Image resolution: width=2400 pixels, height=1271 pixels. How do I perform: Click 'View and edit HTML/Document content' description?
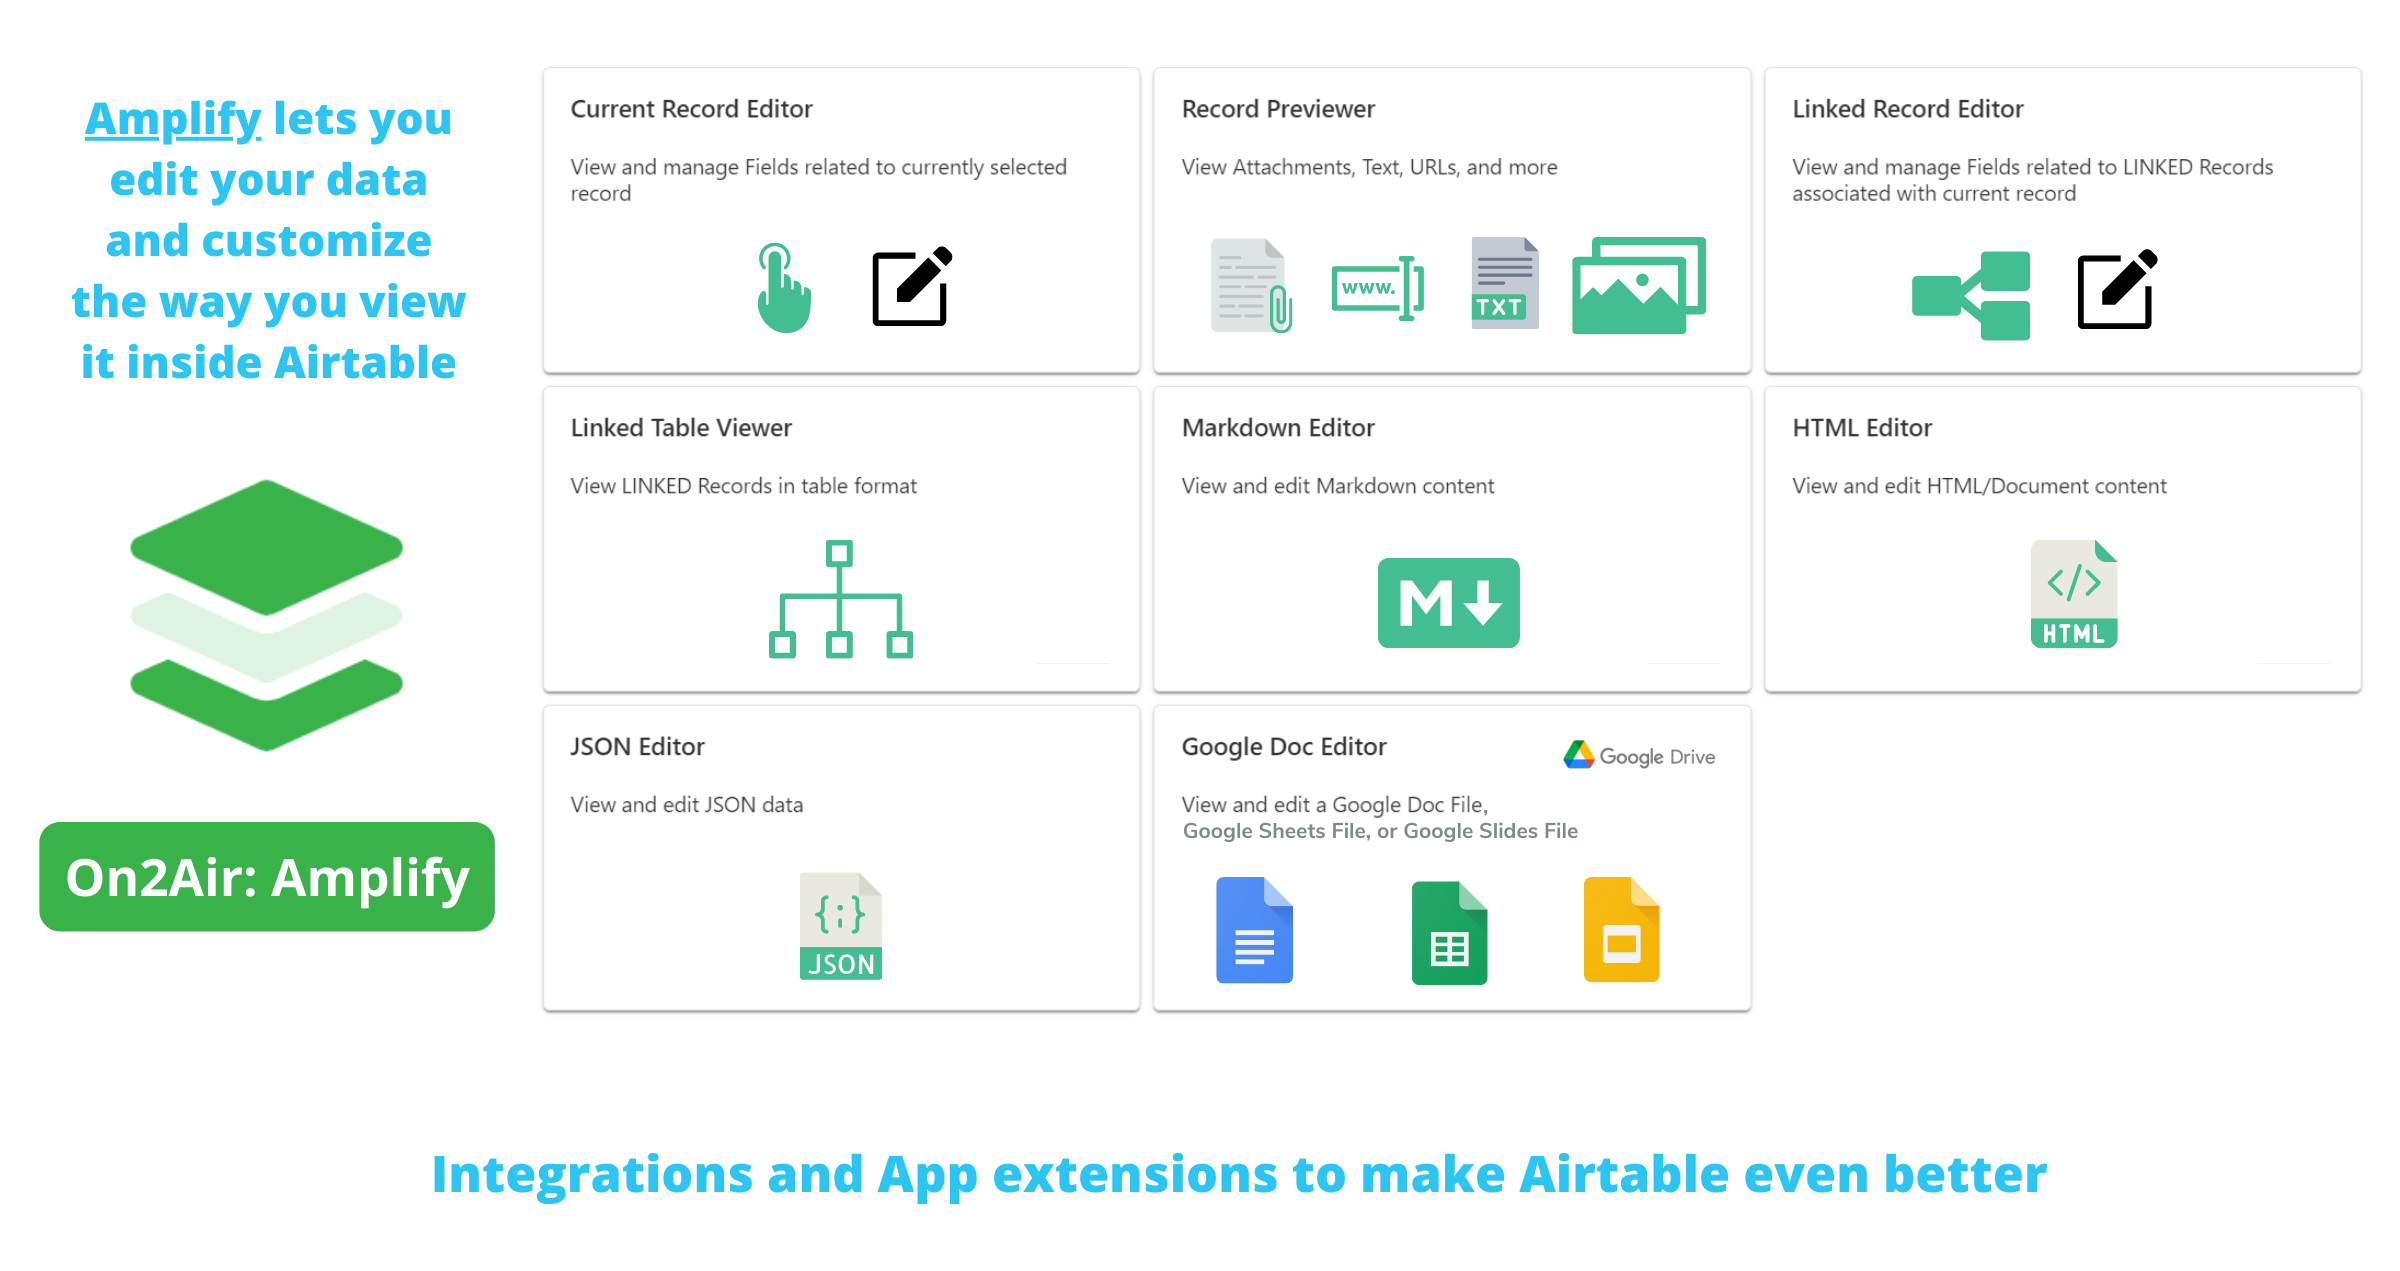1979,486
